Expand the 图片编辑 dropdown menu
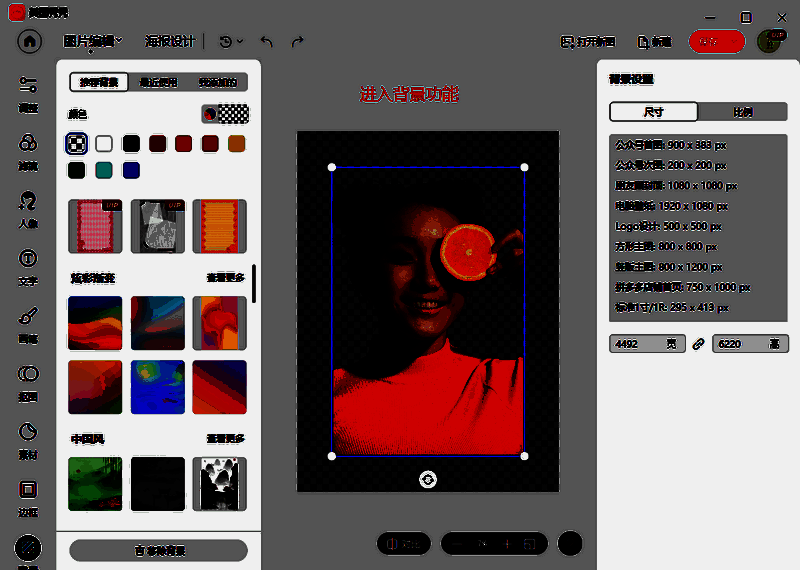The height and width of the screenshot is (570, 800). pos(93,41)
